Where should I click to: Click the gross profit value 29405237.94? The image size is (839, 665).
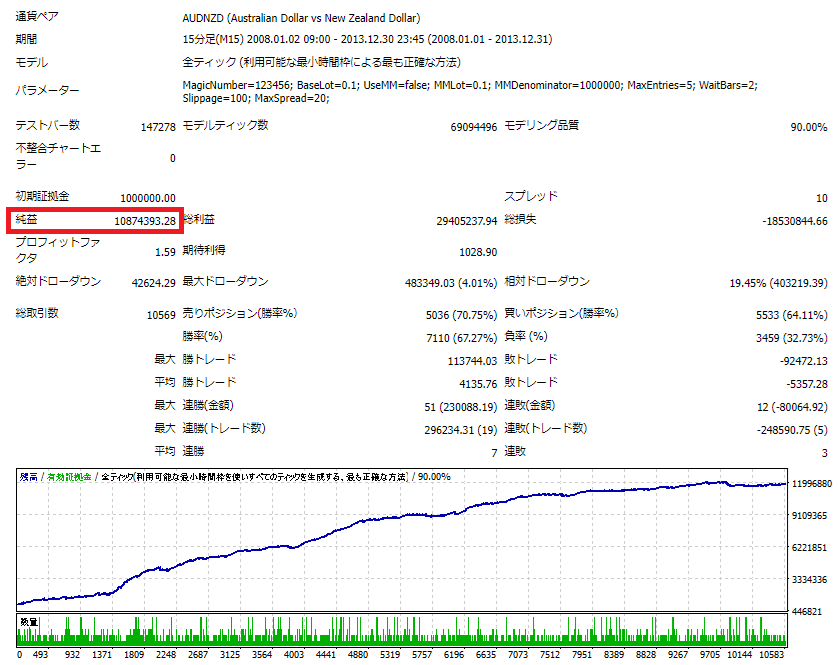tap(467, 221)
